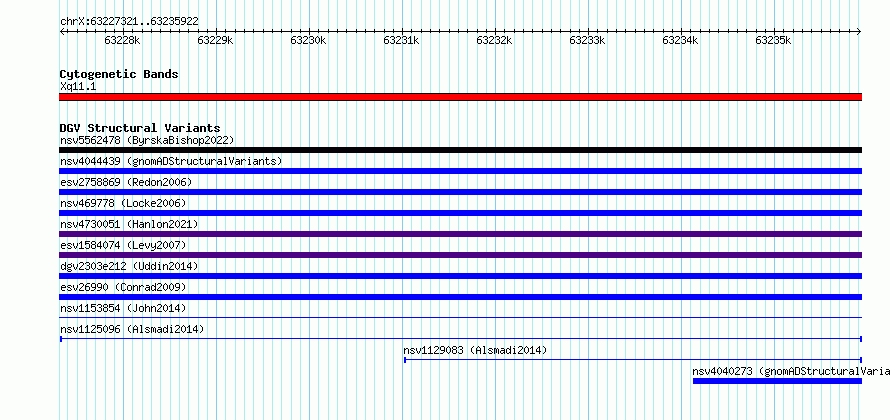Click the 63228k ruler tick label

click(123, 40)
